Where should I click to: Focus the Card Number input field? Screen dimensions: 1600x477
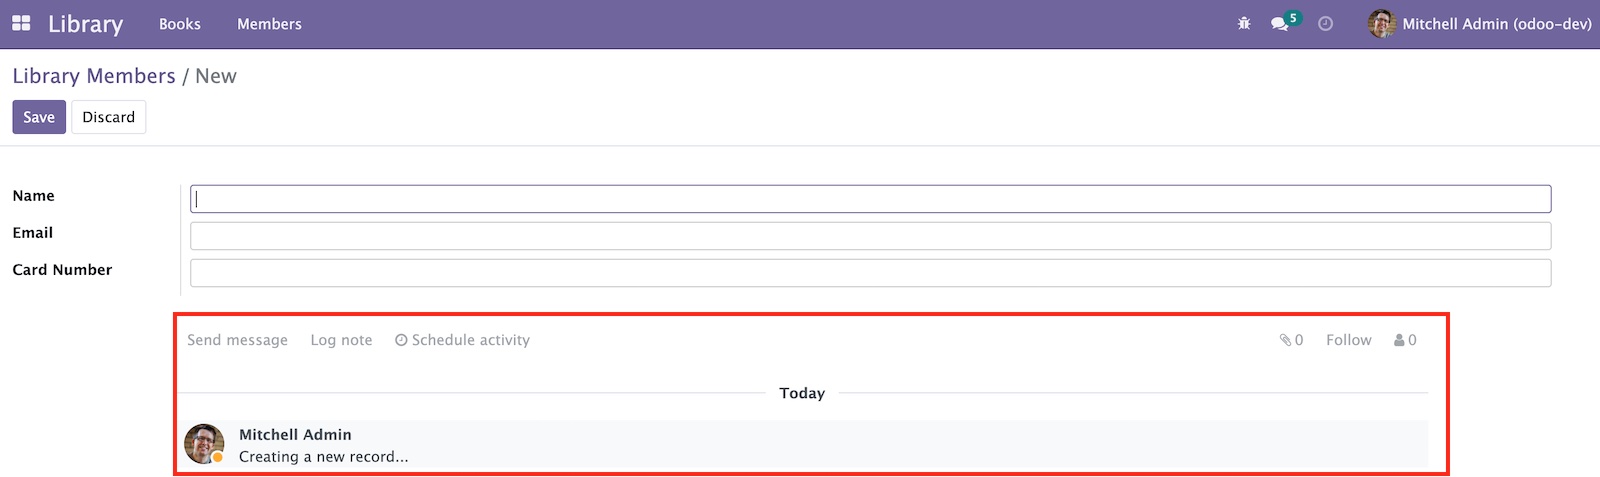click(870, 273)
